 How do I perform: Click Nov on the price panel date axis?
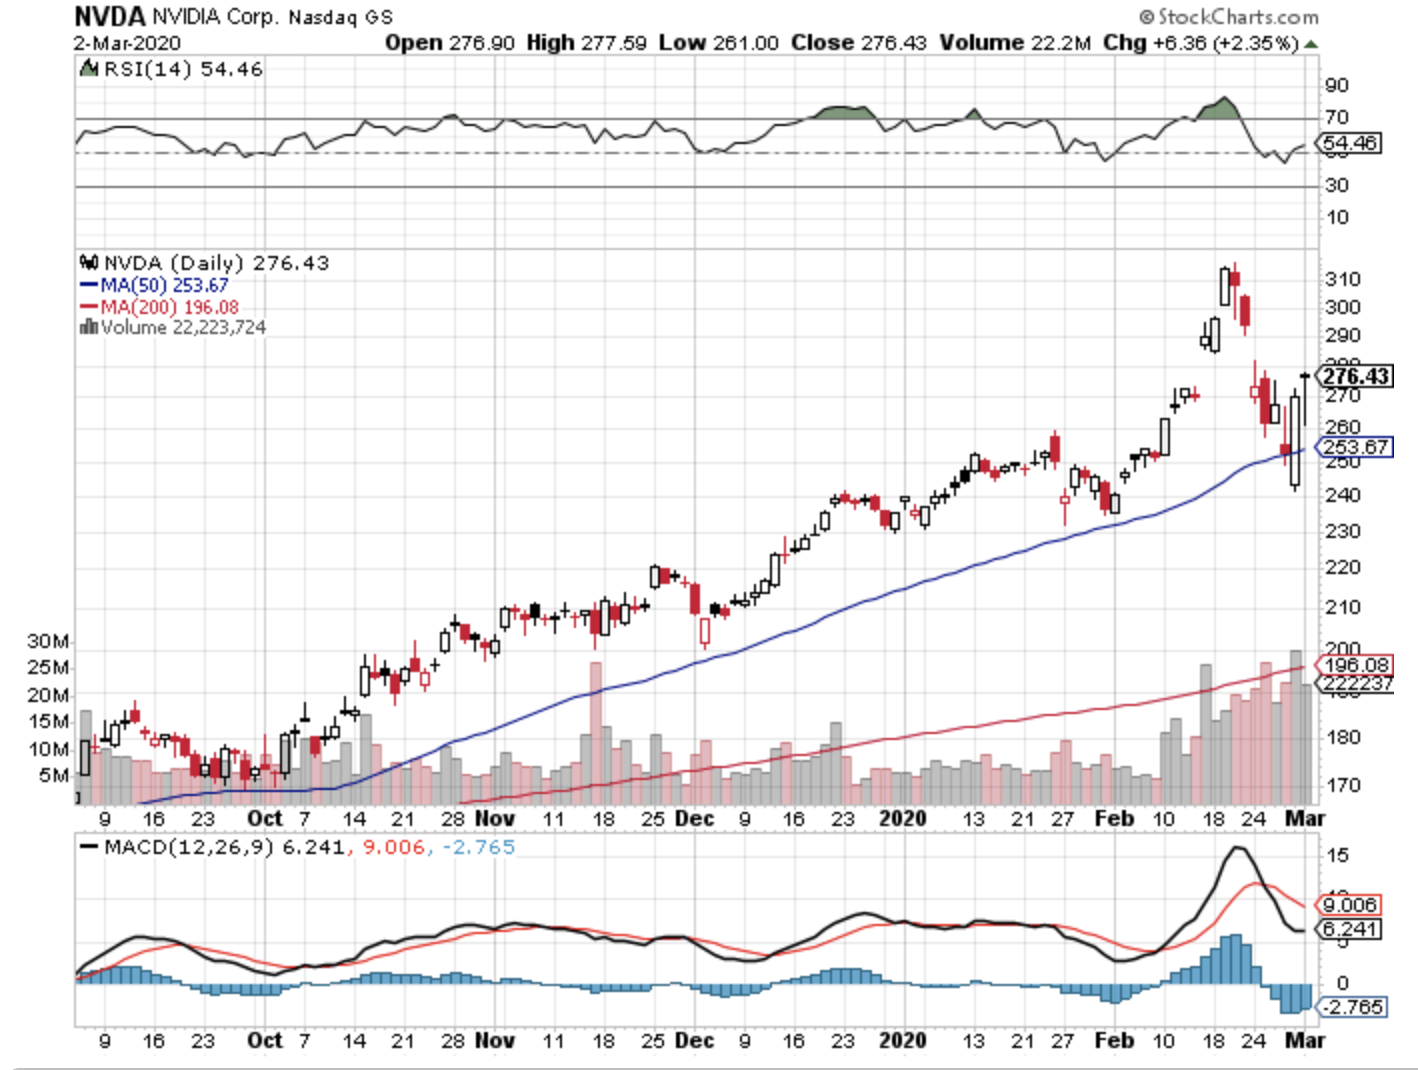(495, 818)
